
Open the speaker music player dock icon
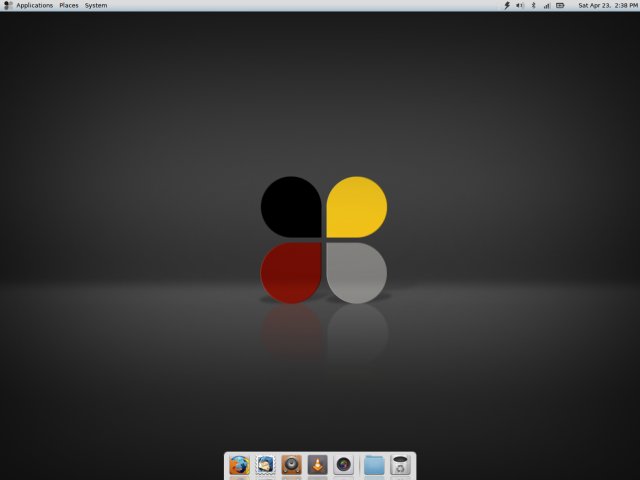[291, 465]
